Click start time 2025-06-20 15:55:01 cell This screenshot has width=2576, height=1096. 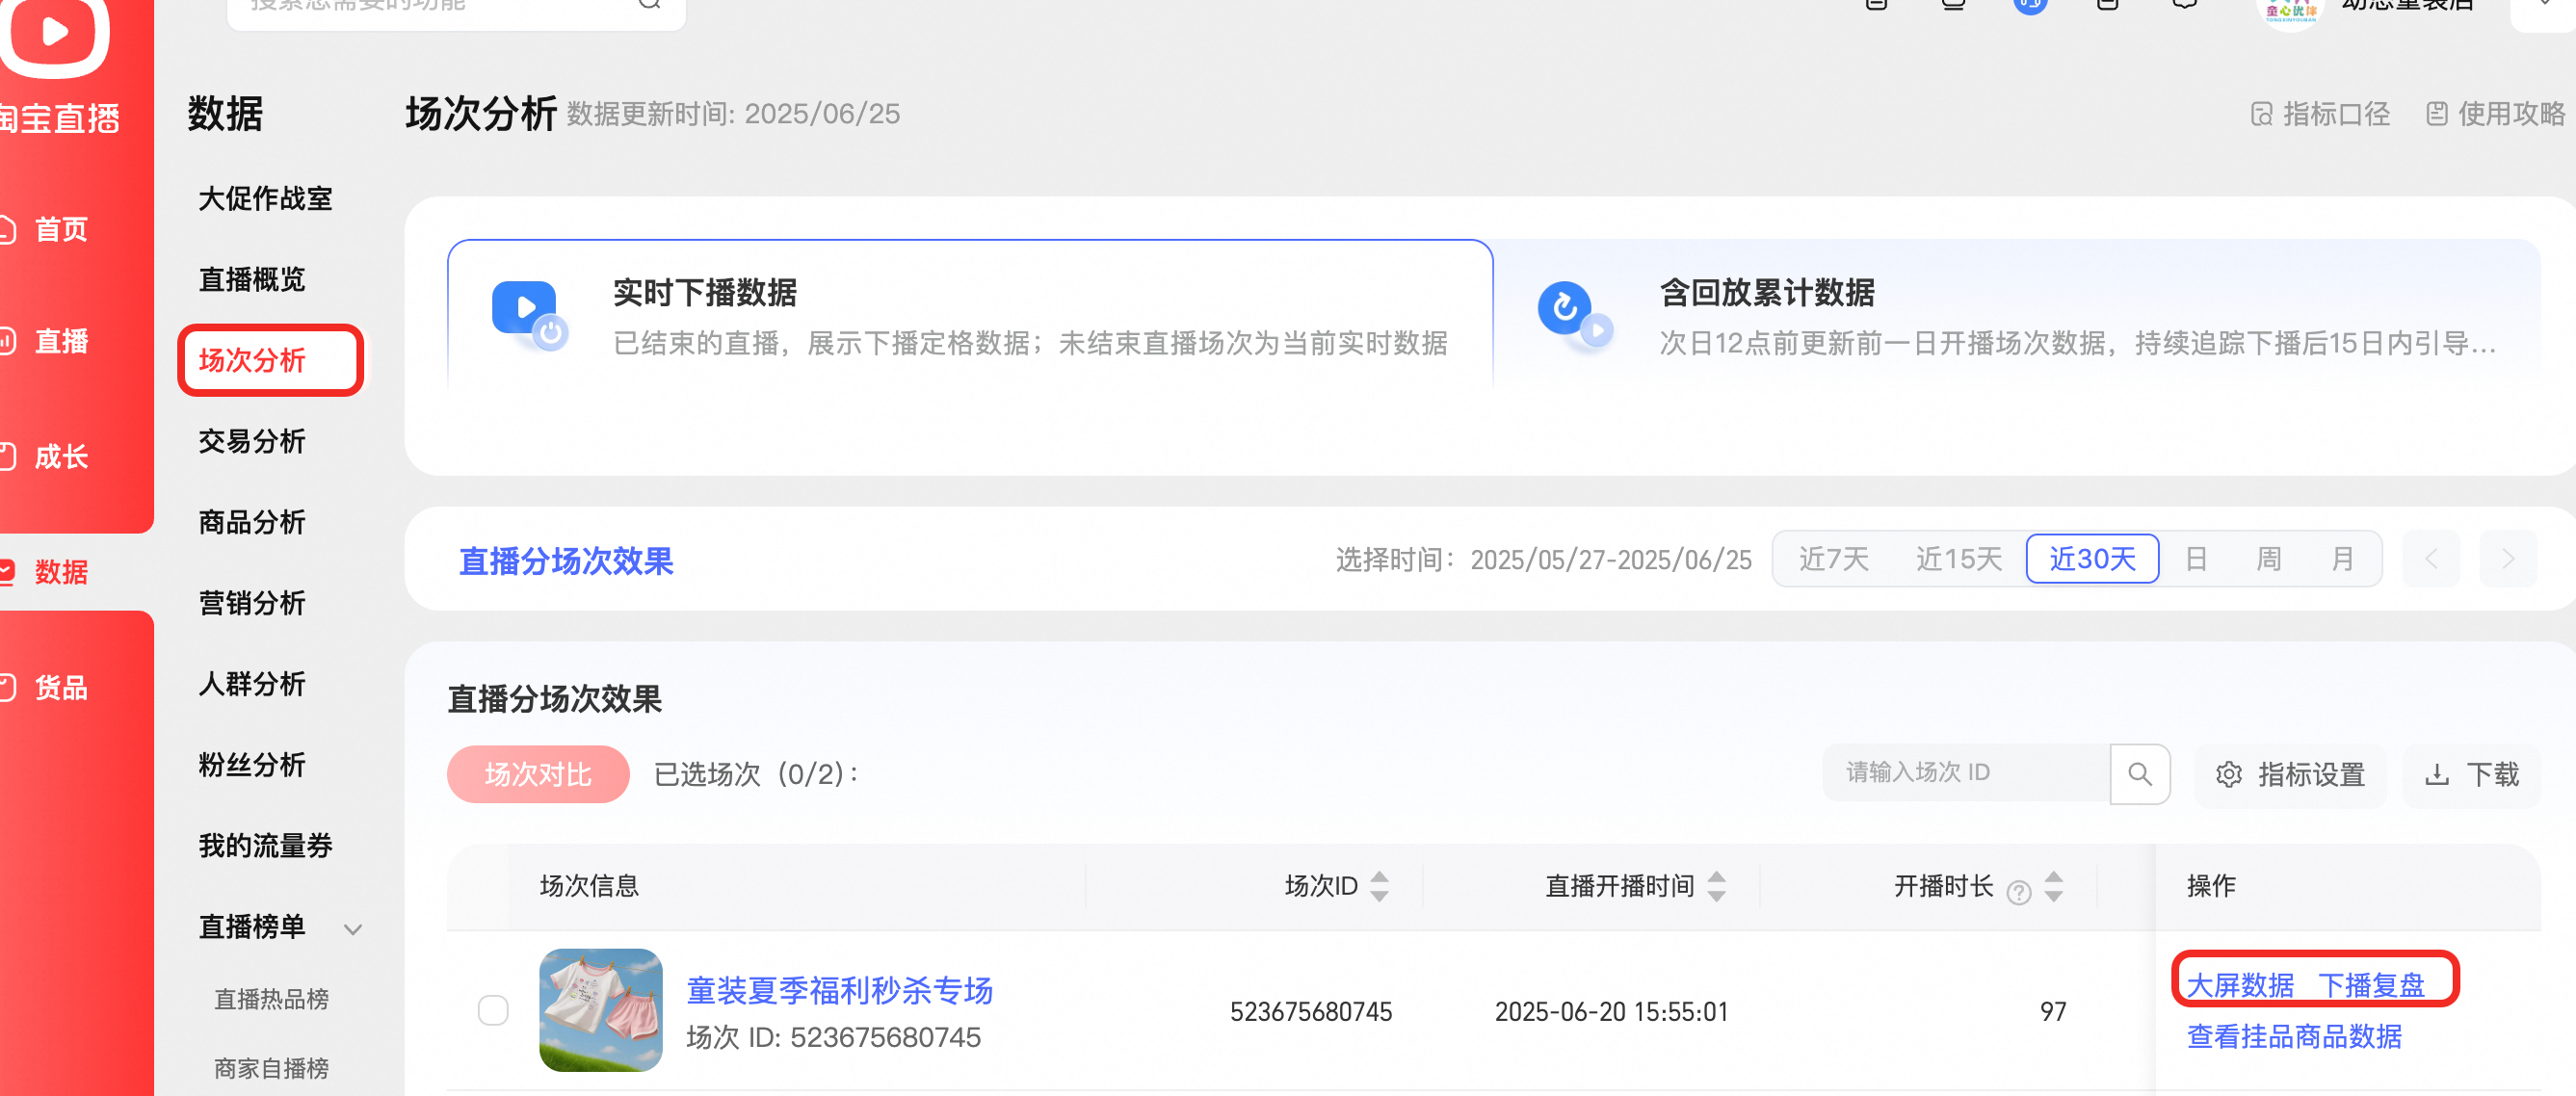[1611, 1011]
